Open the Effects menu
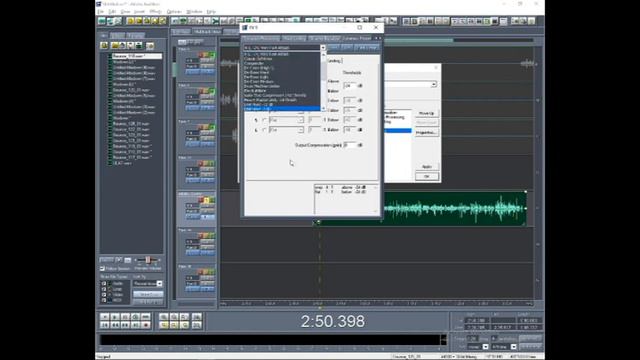Viewport: 640px width, 360px height. pos(156,11)
